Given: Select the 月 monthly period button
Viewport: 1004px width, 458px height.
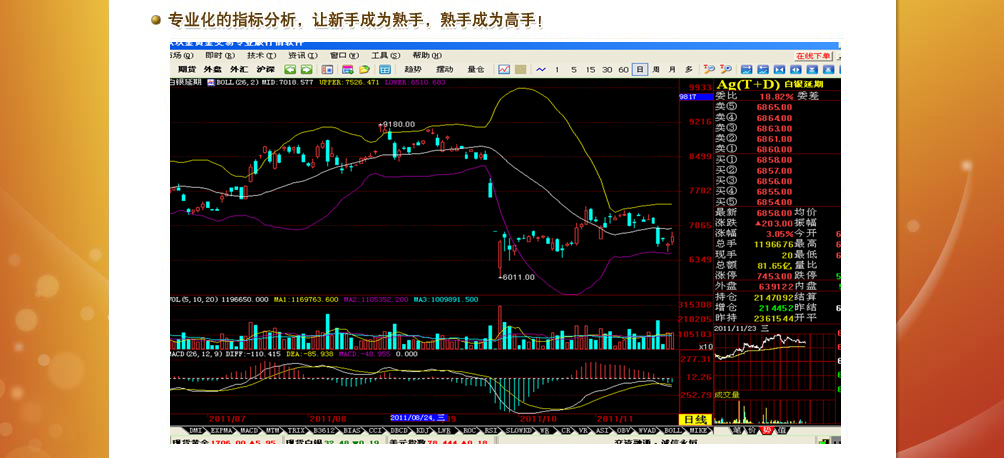Looking at the screenshot, I should coord(672,69).
